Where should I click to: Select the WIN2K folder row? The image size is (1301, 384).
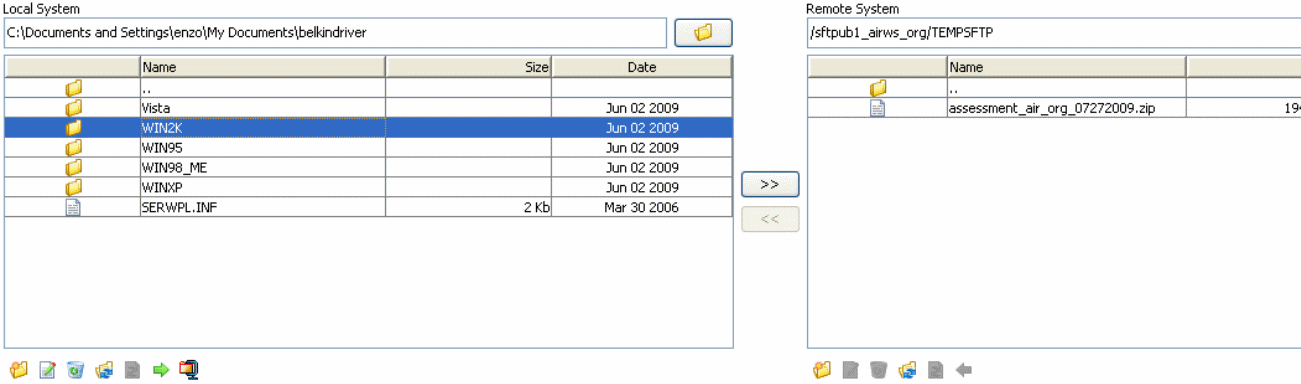tap(368, 128)
